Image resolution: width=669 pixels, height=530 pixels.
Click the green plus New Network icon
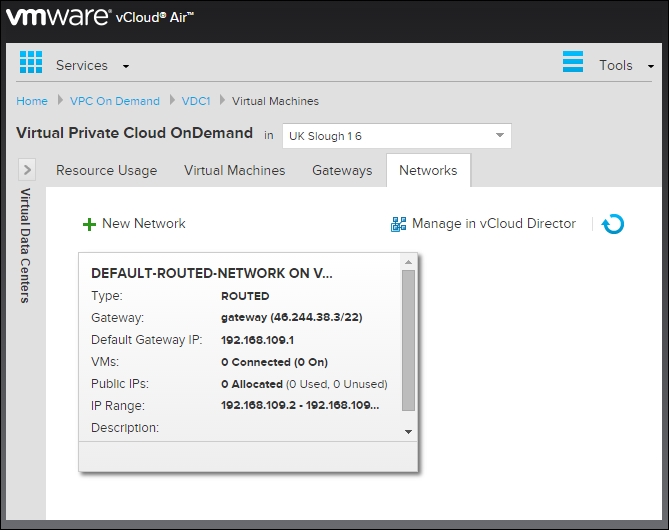(x=89, y=224)
